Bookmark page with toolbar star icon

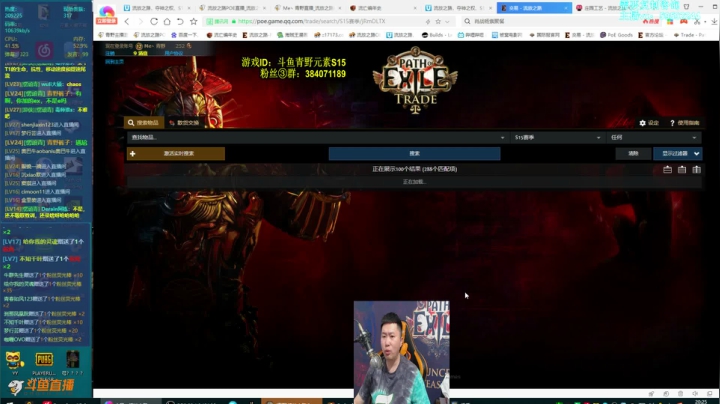[194, 22]
